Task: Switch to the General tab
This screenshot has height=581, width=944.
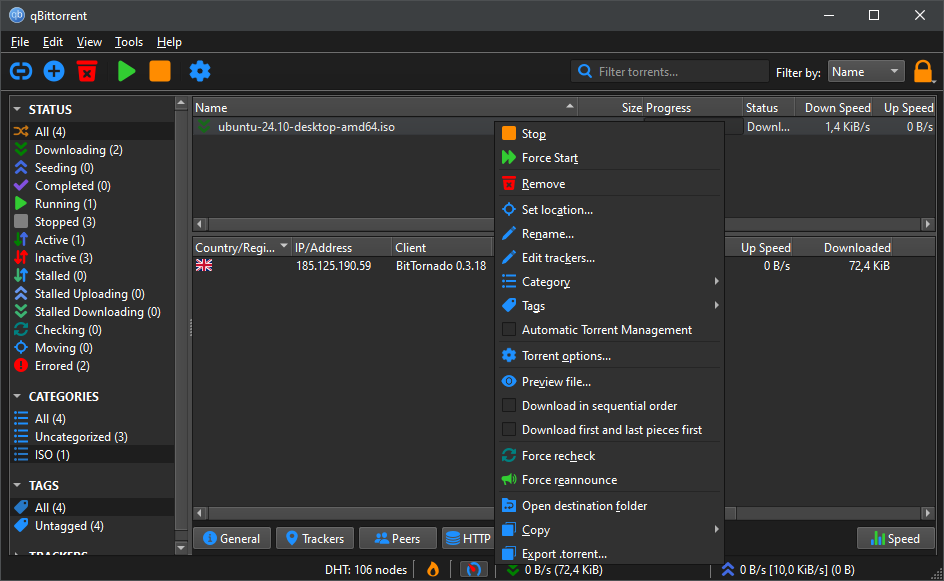Action: click(x=232, y=538)
